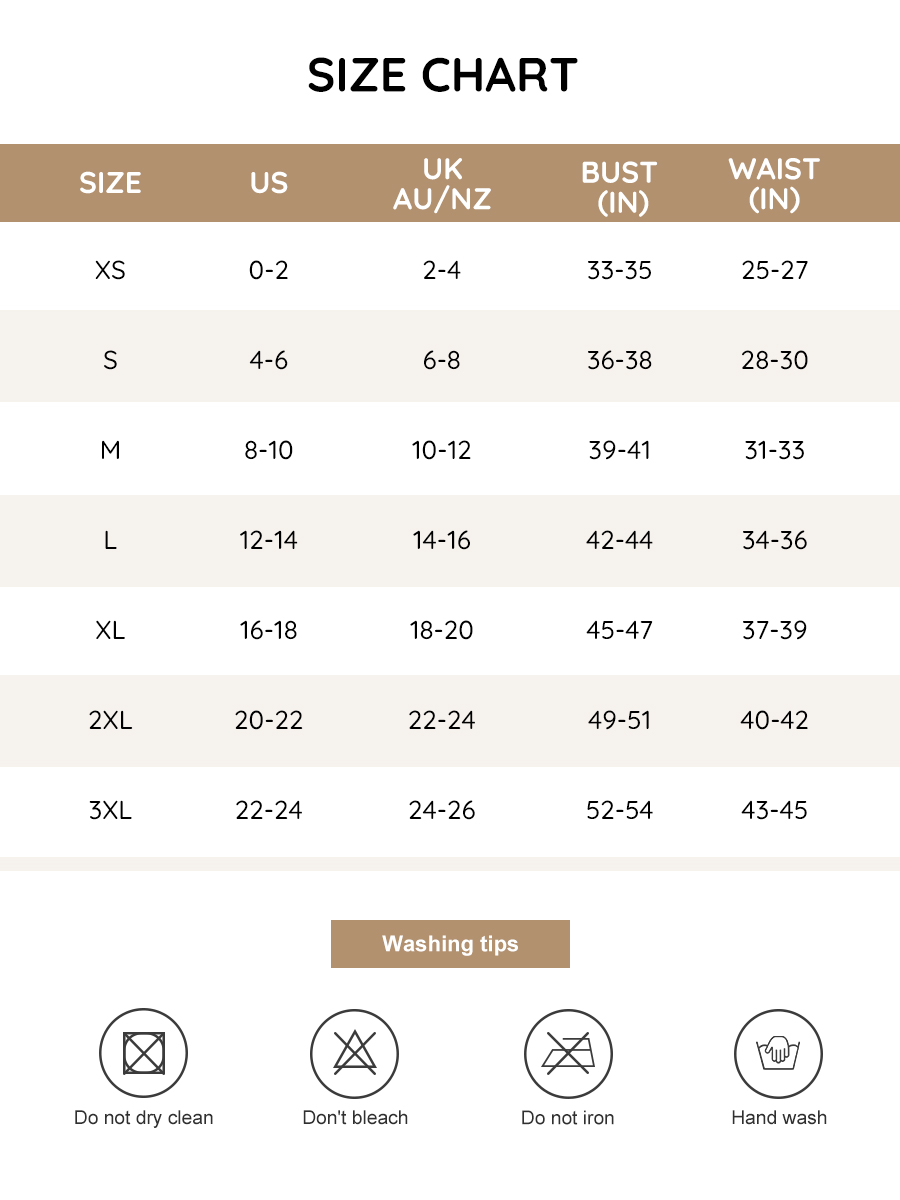
Task: Select the US column header
Action: [269, 183]
